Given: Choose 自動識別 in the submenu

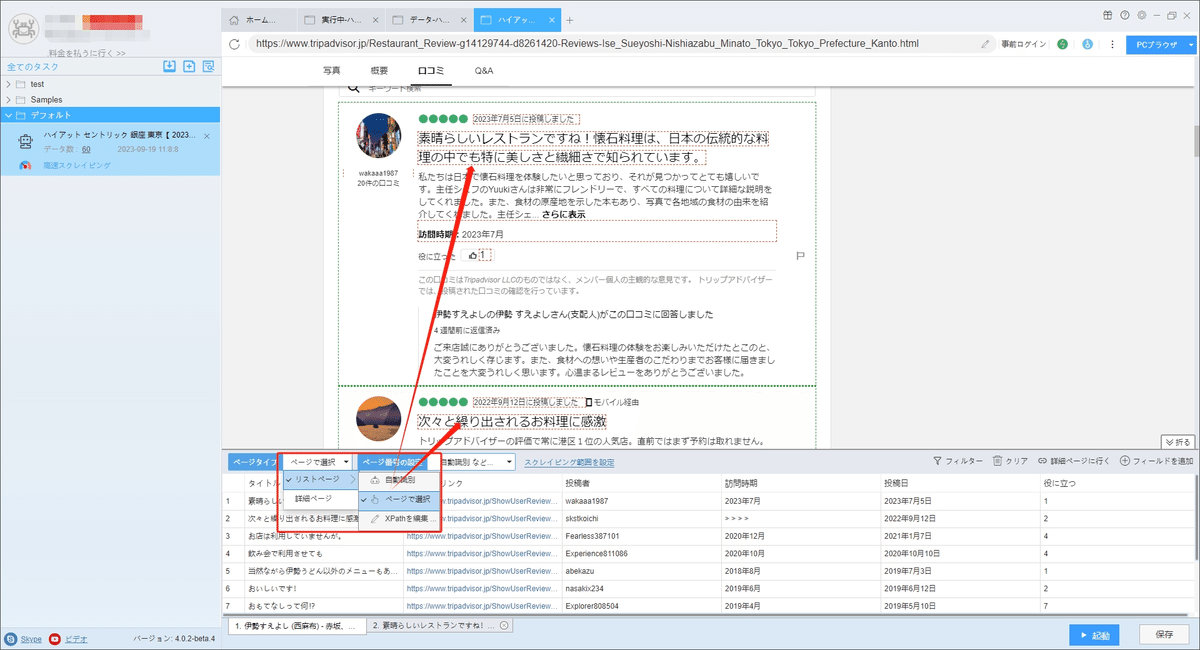Looking at the screenshot, I should [x=398, y=480].
